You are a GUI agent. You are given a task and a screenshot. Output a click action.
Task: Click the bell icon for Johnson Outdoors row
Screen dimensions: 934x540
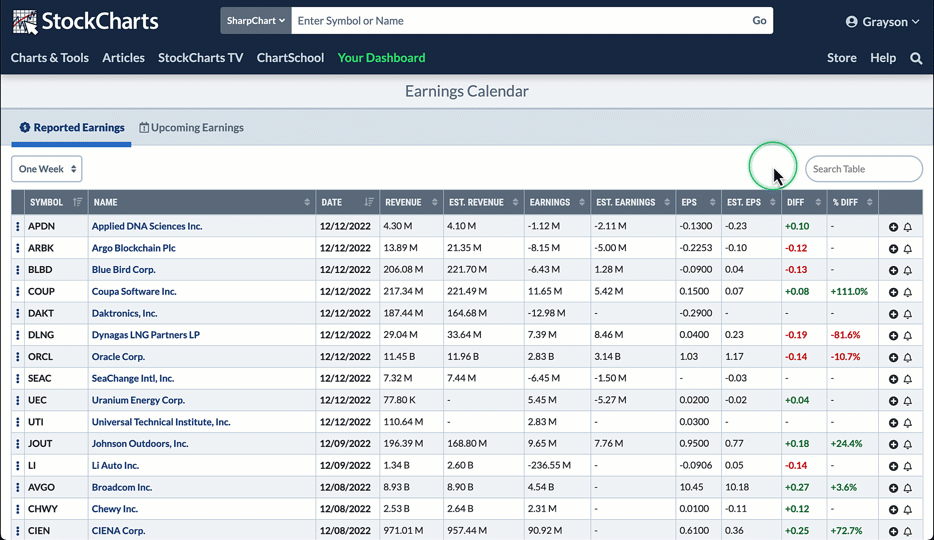pyautogui.click(x=908, y=445)
